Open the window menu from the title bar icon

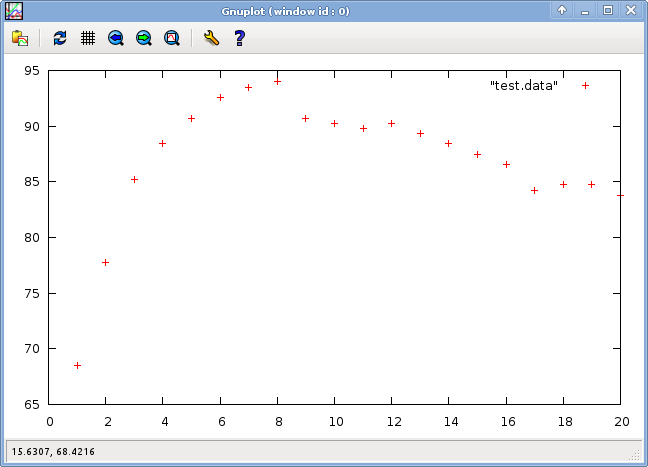pos(14,10)
